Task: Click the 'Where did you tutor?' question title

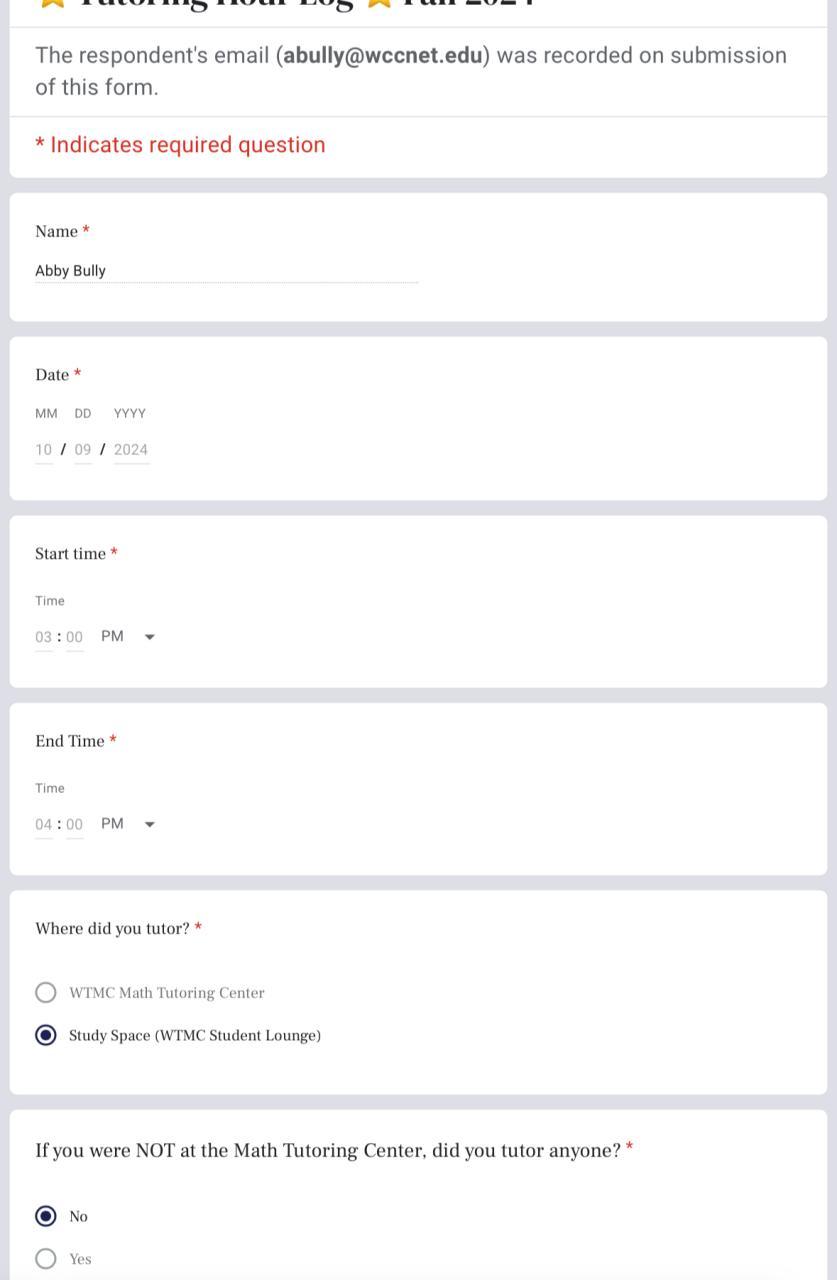Action: pyautogui.click(x=112, y=929)
